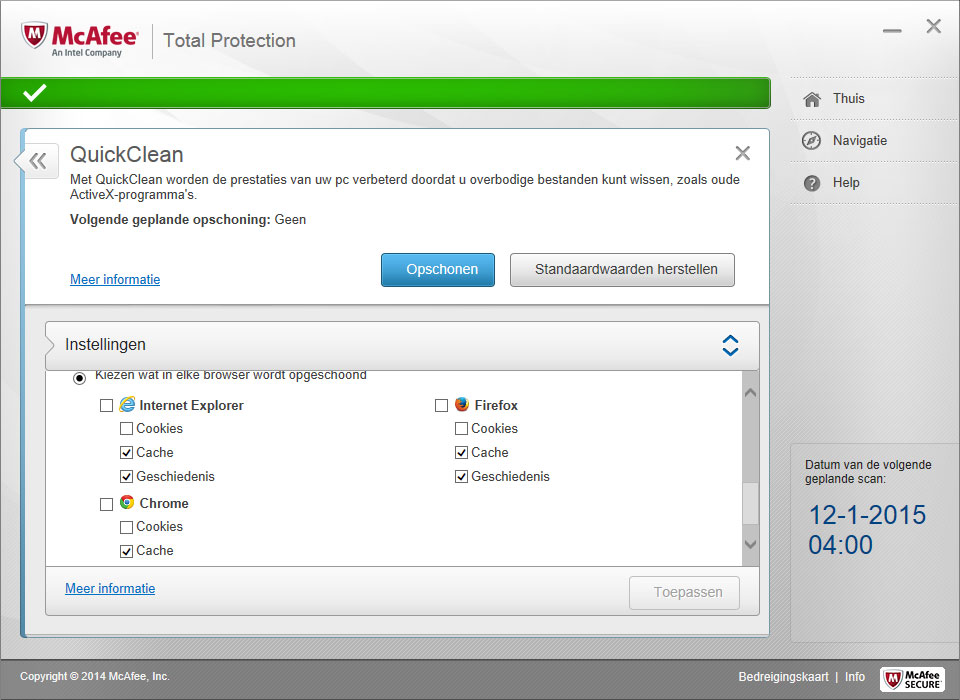Viewport: 960px width, 700px height.
Task: Close the QuickClean panel
Action: coord(743,153)
